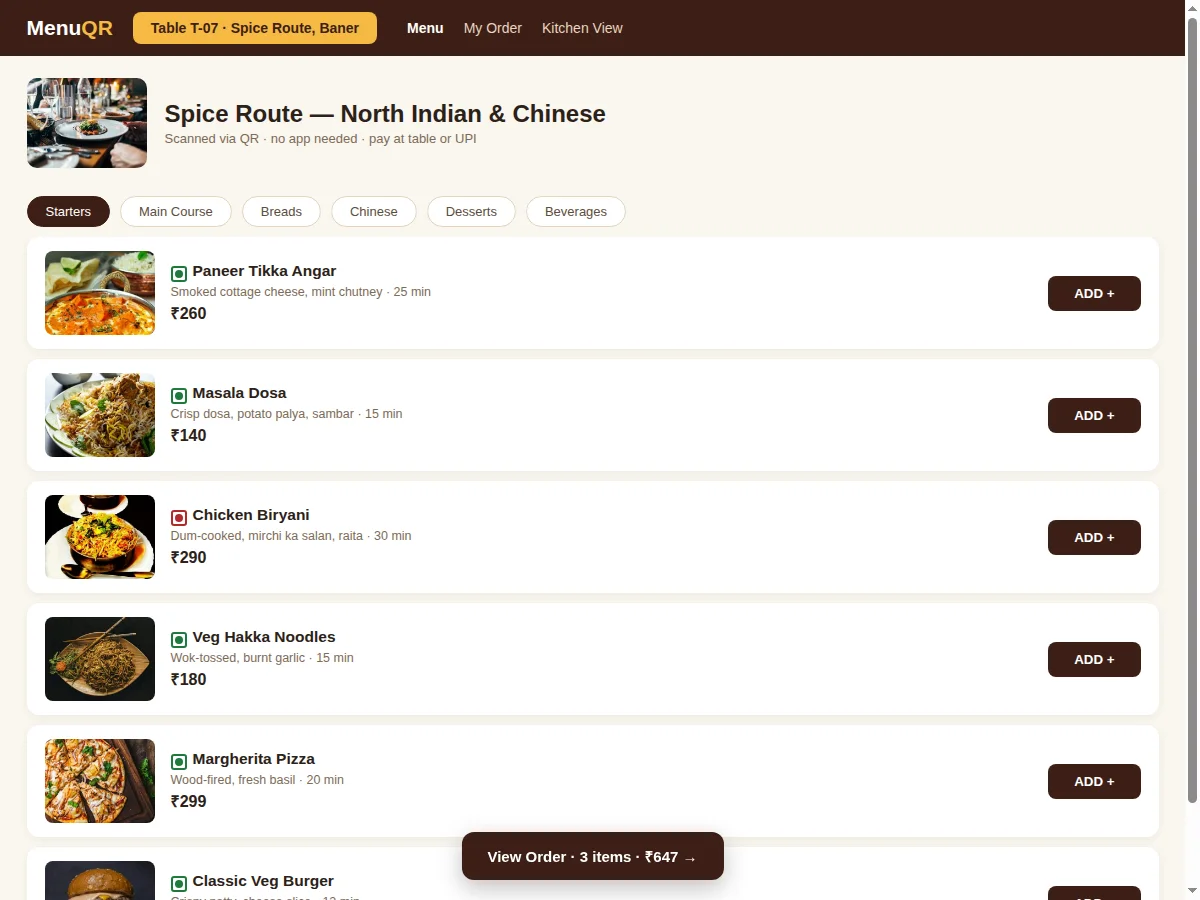This screenshot has height=900, width=1200.
Task: Click the veg icon beside Margherita Pizza
Action: click(x=179, y=761)
